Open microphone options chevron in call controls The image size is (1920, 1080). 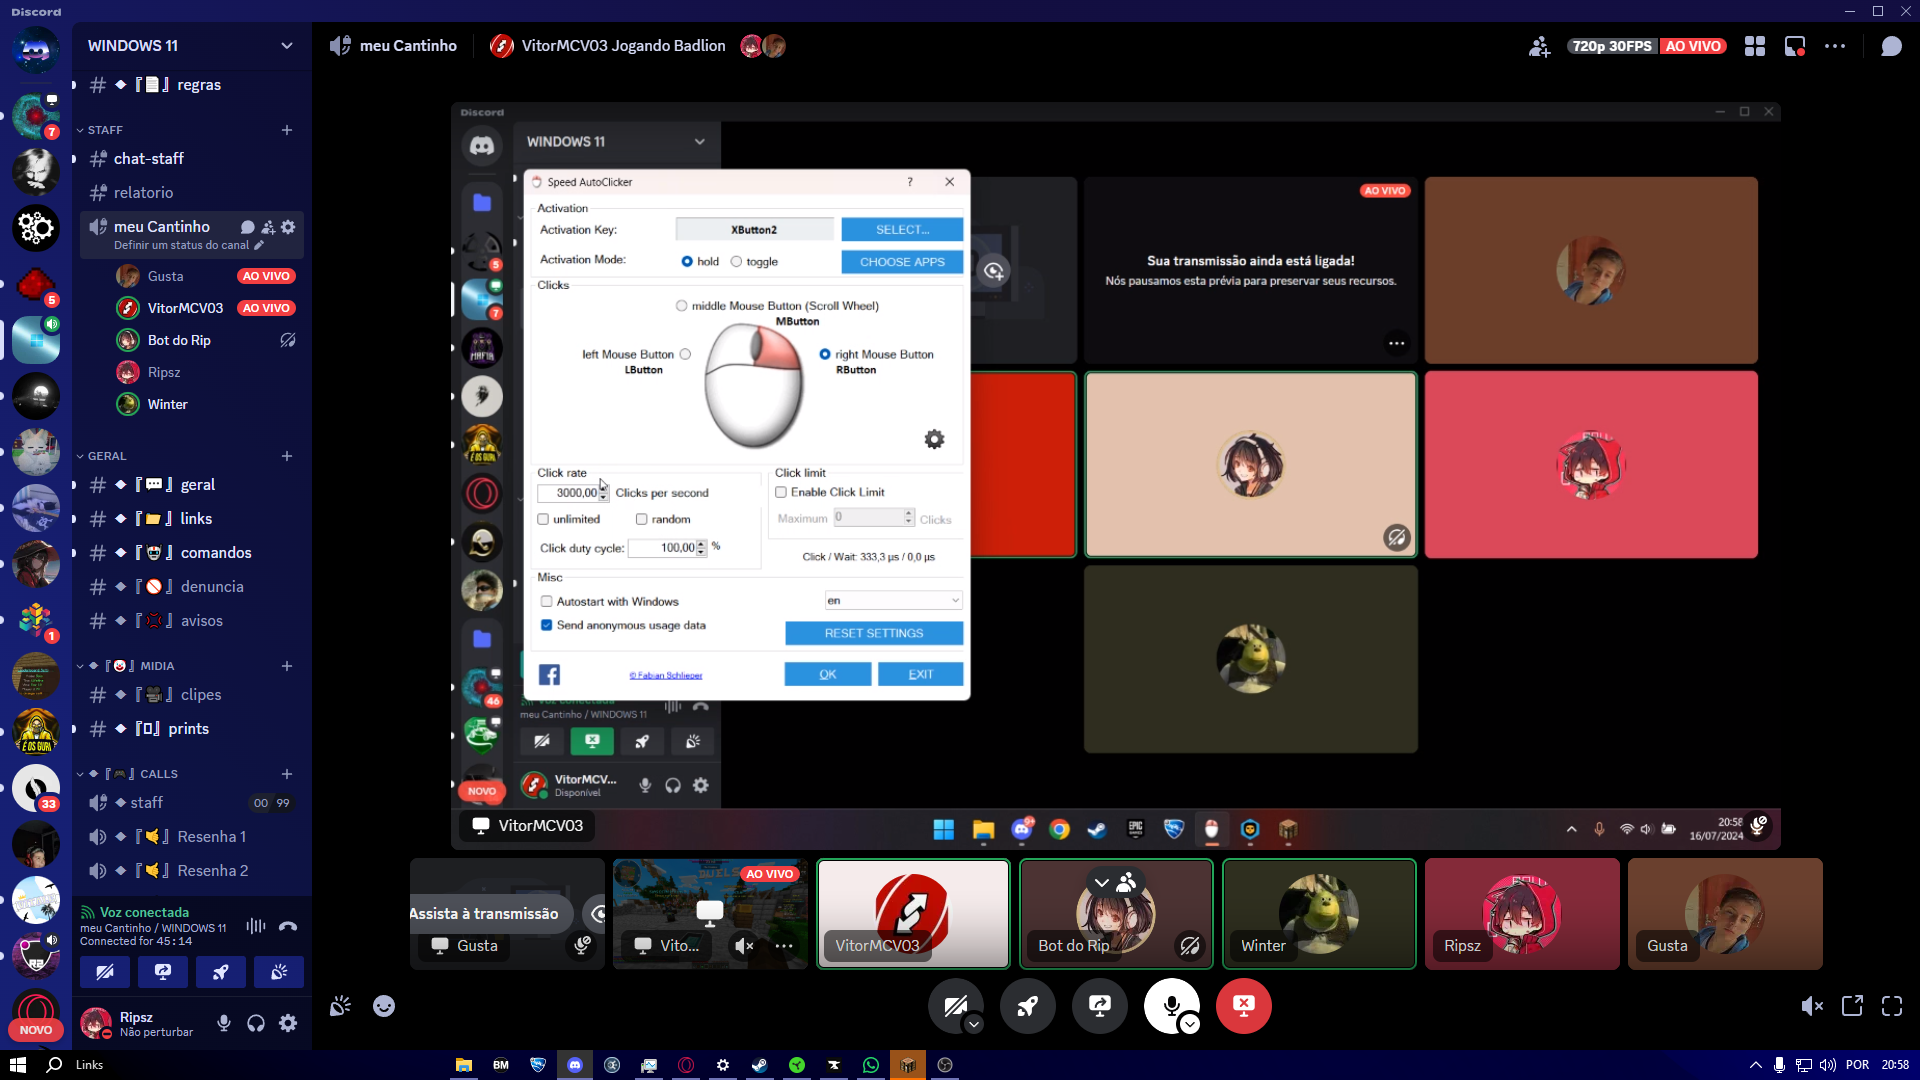point(1189,1024)
